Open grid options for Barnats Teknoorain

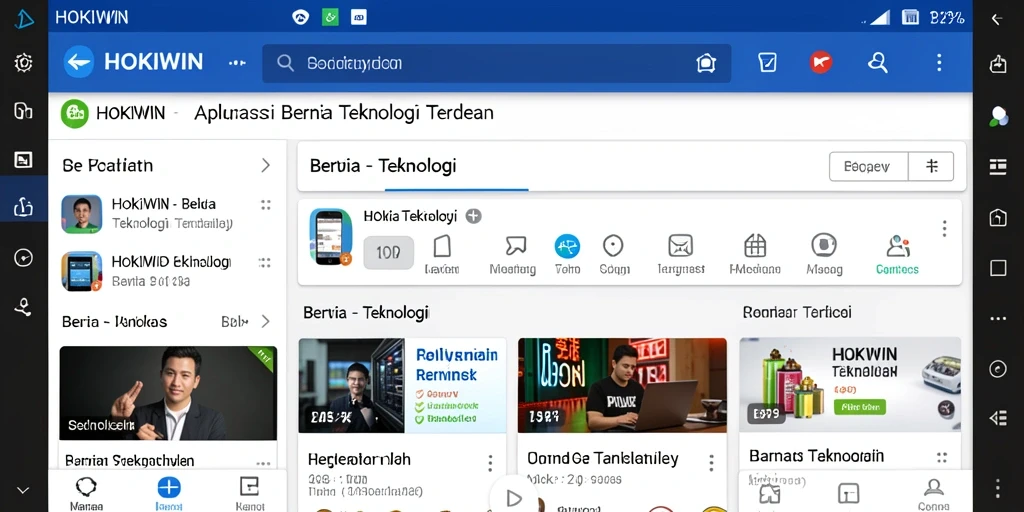(942, 457)
